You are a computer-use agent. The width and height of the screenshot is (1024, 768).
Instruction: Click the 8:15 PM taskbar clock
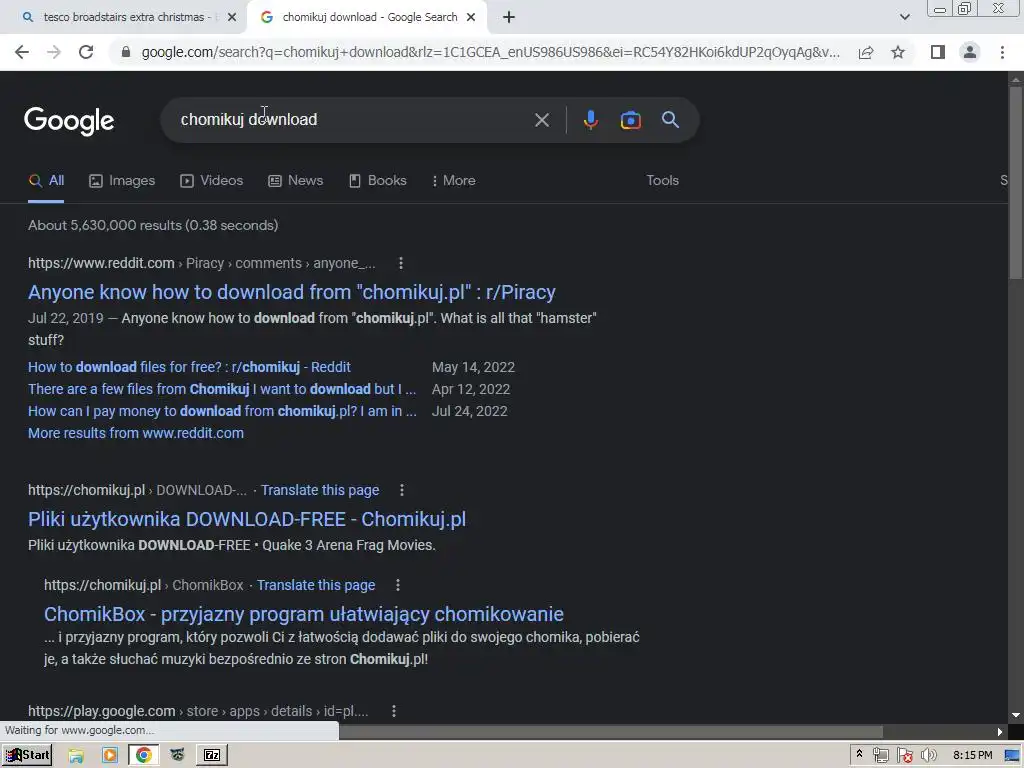tap(972, 756)
